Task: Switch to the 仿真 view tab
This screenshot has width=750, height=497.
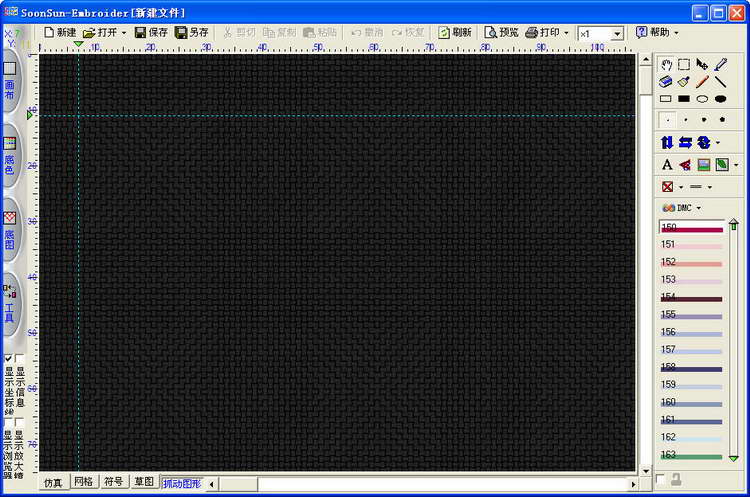Action: pos(53,483)
